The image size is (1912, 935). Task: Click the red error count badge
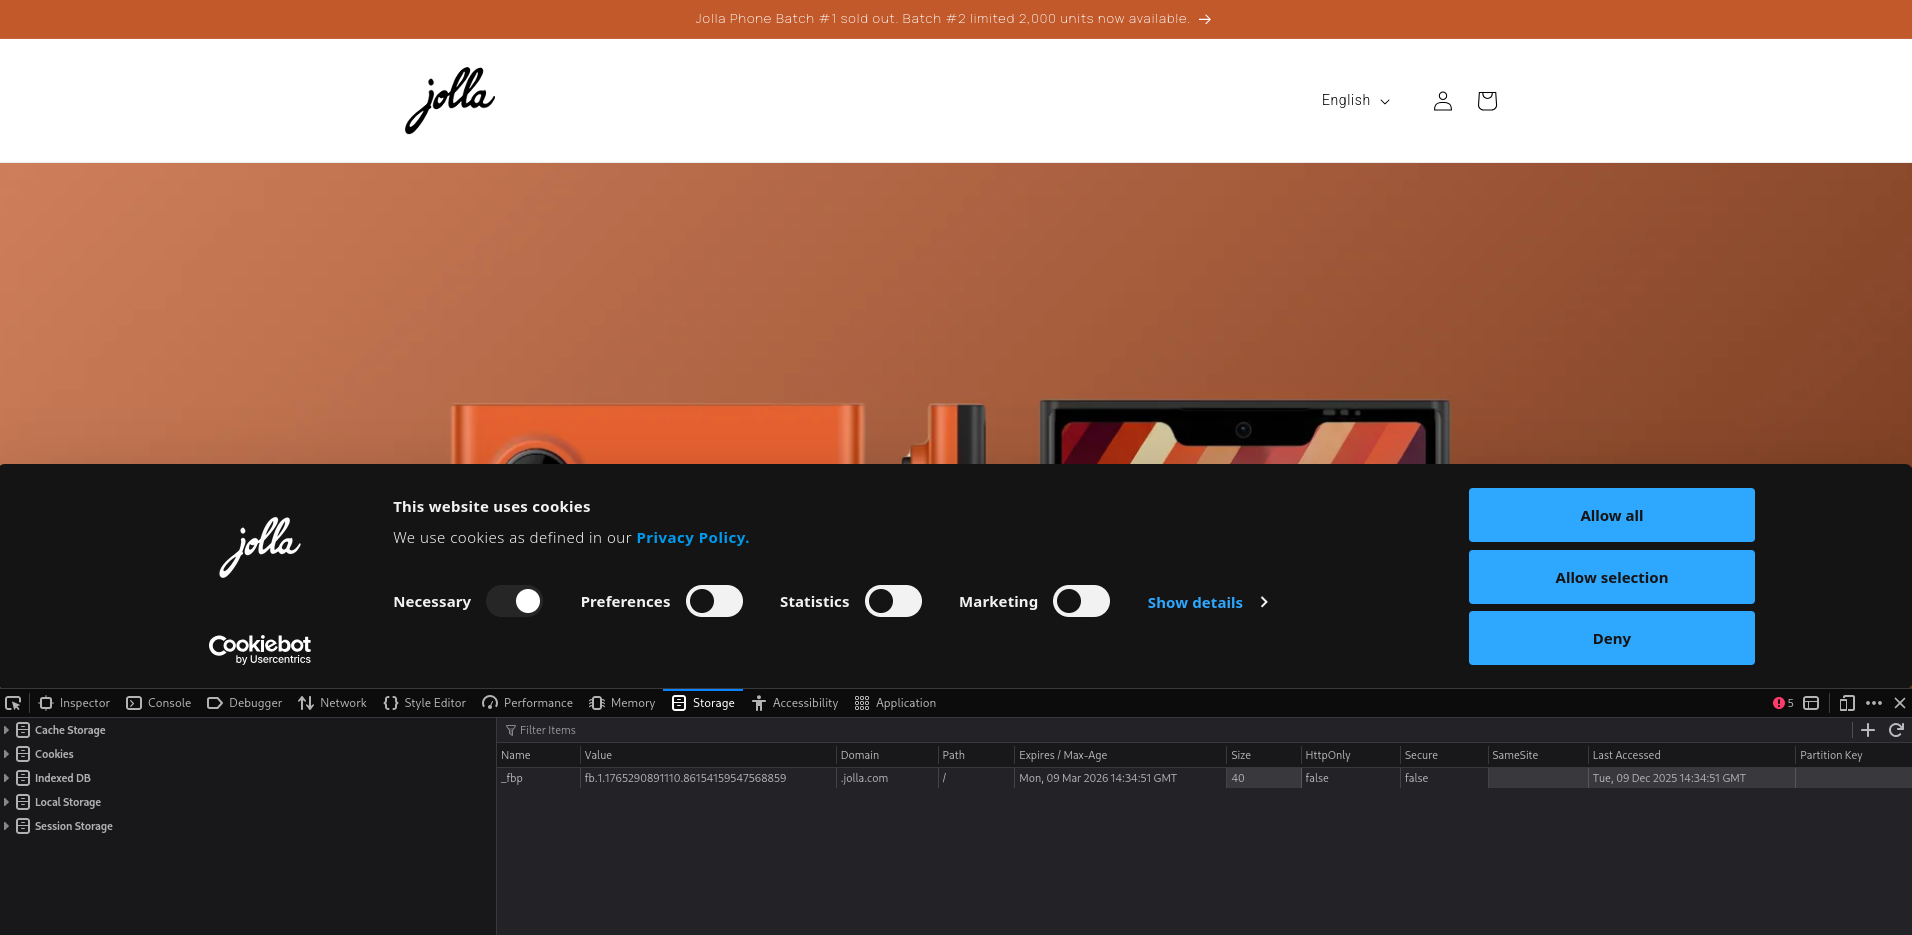pos(1783,703)
